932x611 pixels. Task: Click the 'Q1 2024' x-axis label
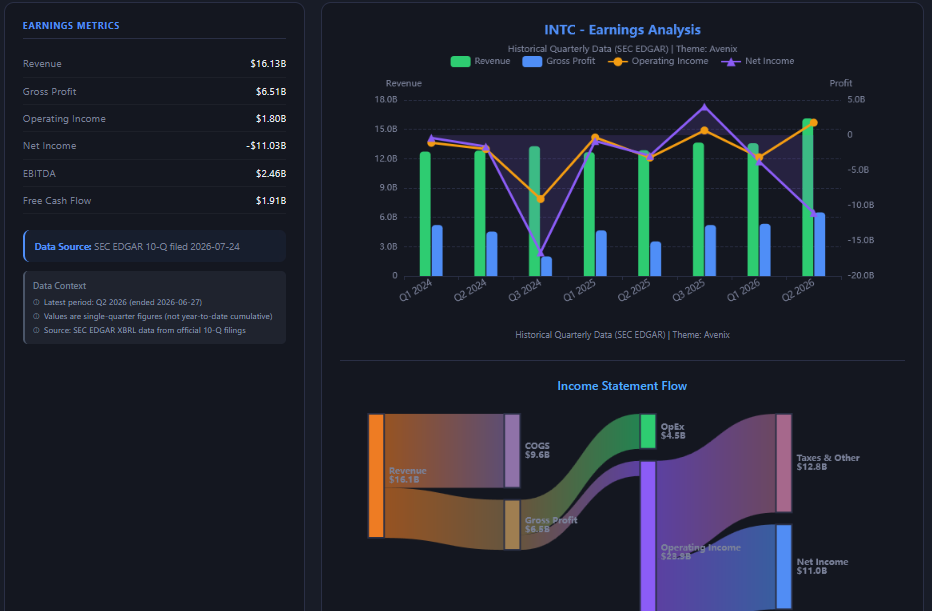tap(416, 290)
